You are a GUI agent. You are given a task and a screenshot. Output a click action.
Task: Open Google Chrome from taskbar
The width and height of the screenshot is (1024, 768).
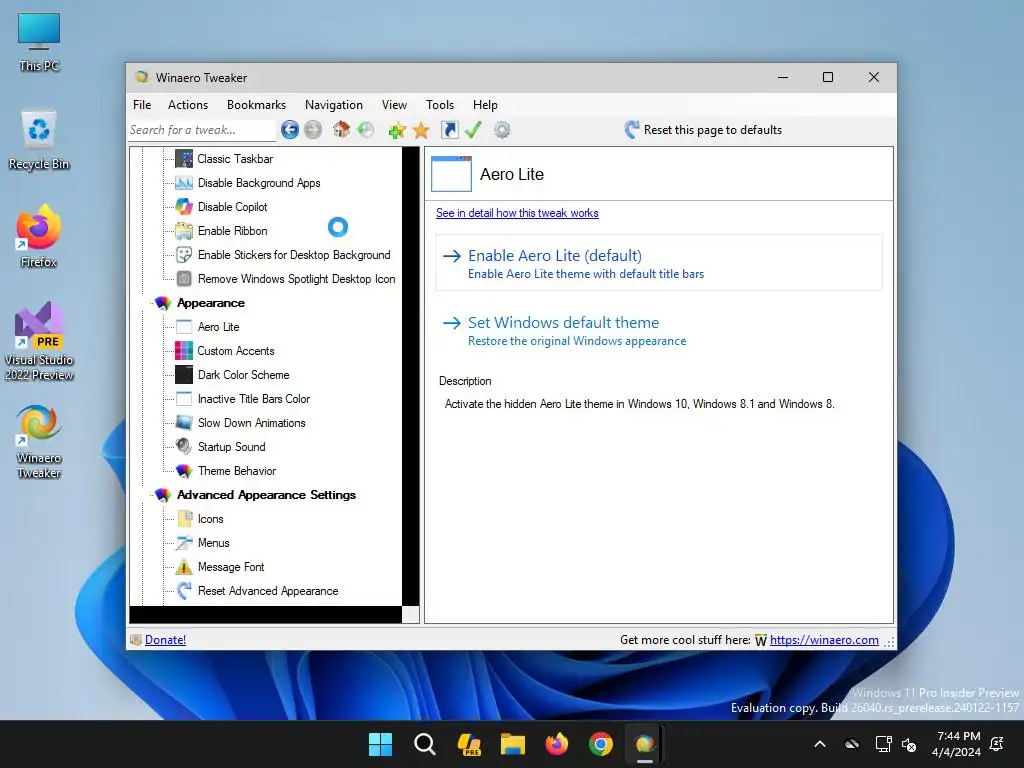pos(601,744)
